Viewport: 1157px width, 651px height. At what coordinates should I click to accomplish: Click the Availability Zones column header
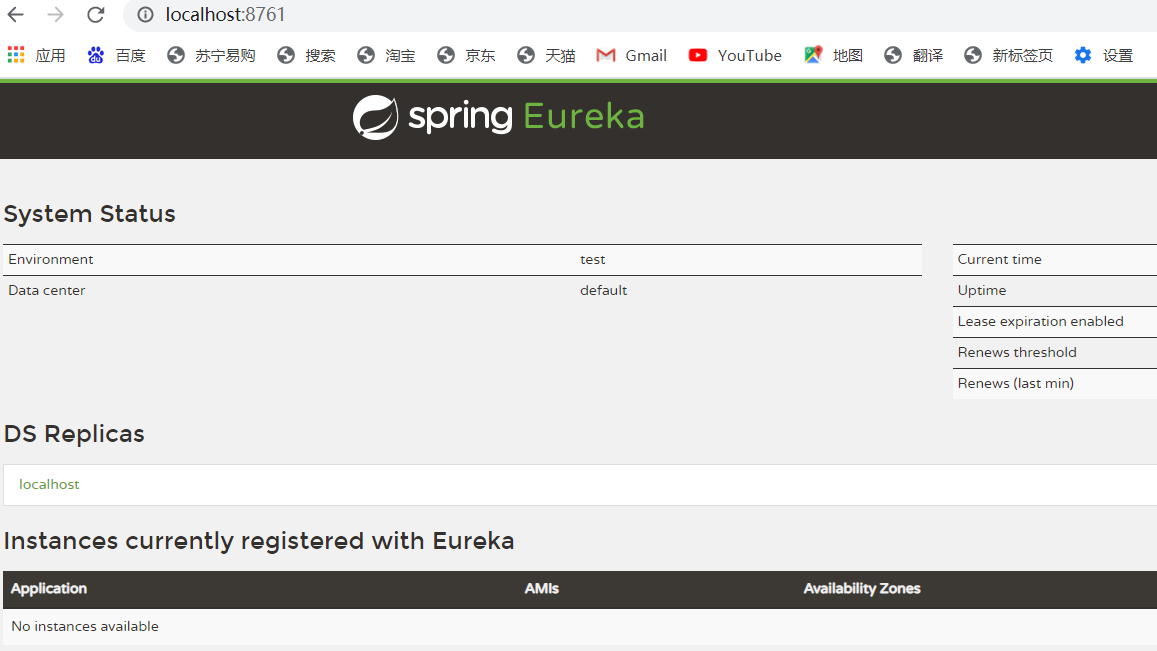[862, 588]
